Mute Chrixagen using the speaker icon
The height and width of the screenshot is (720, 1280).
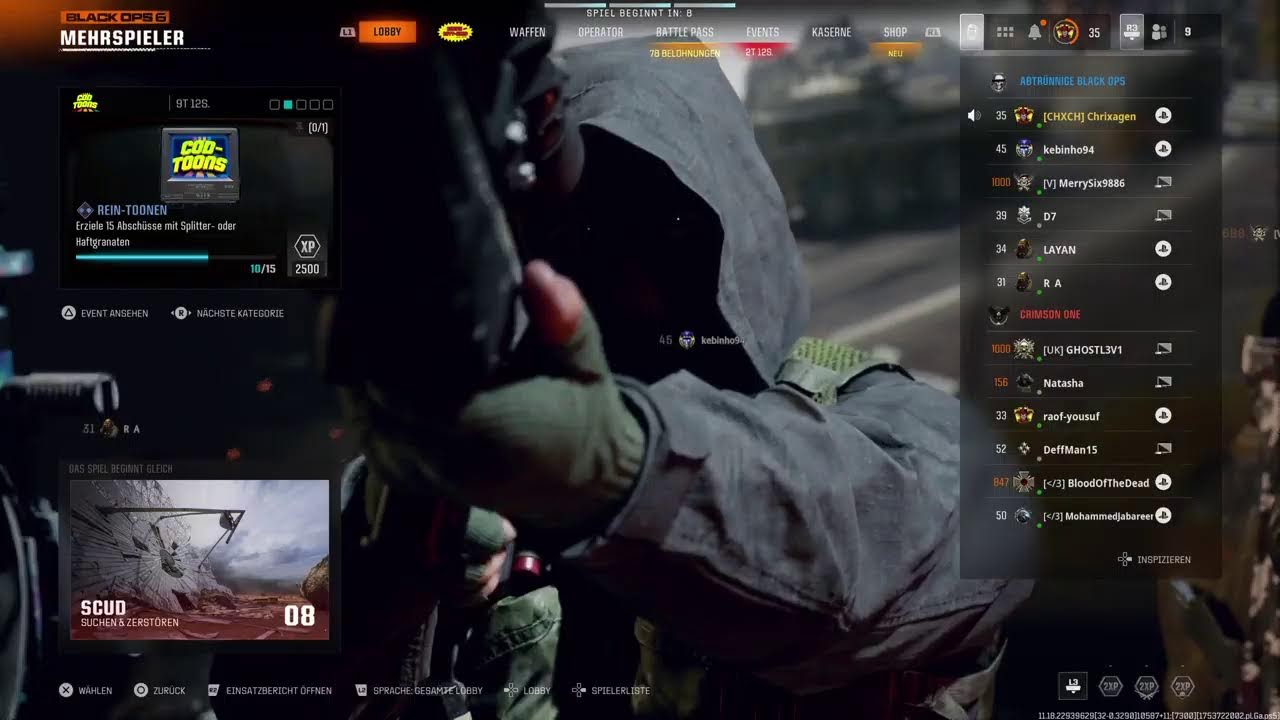pyautogui.click(x=974, y=116)
